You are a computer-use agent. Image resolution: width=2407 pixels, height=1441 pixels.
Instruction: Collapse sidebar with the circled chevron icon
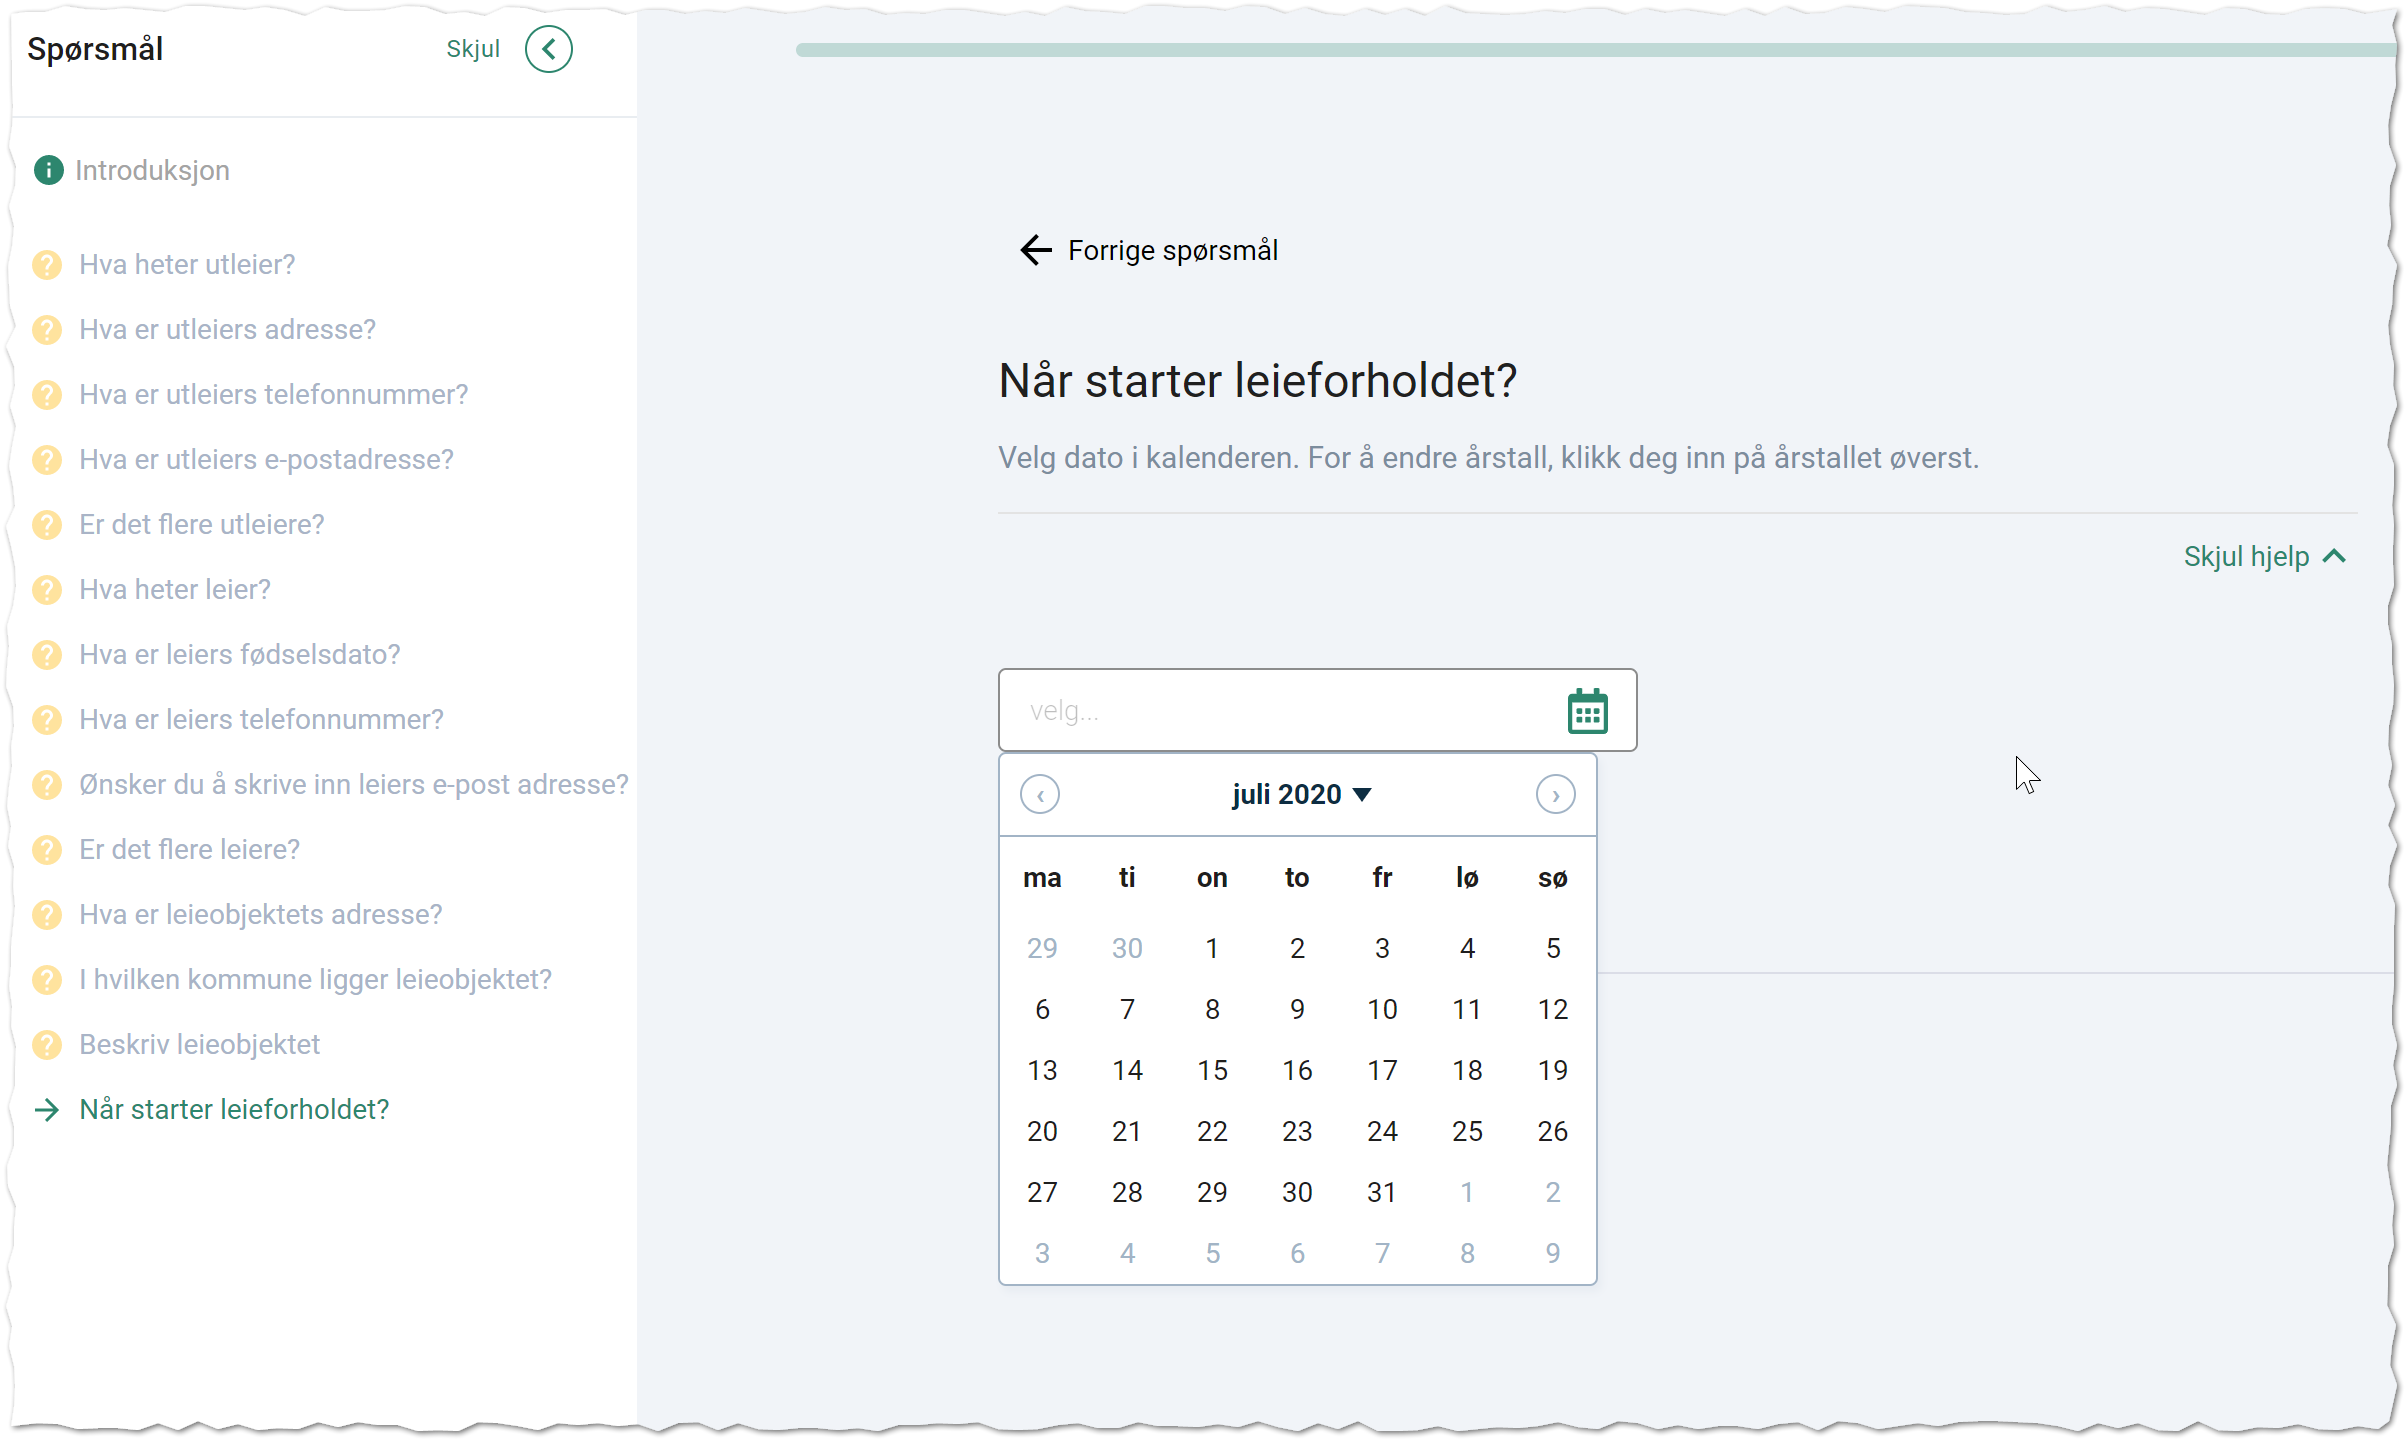coord(548,49)
